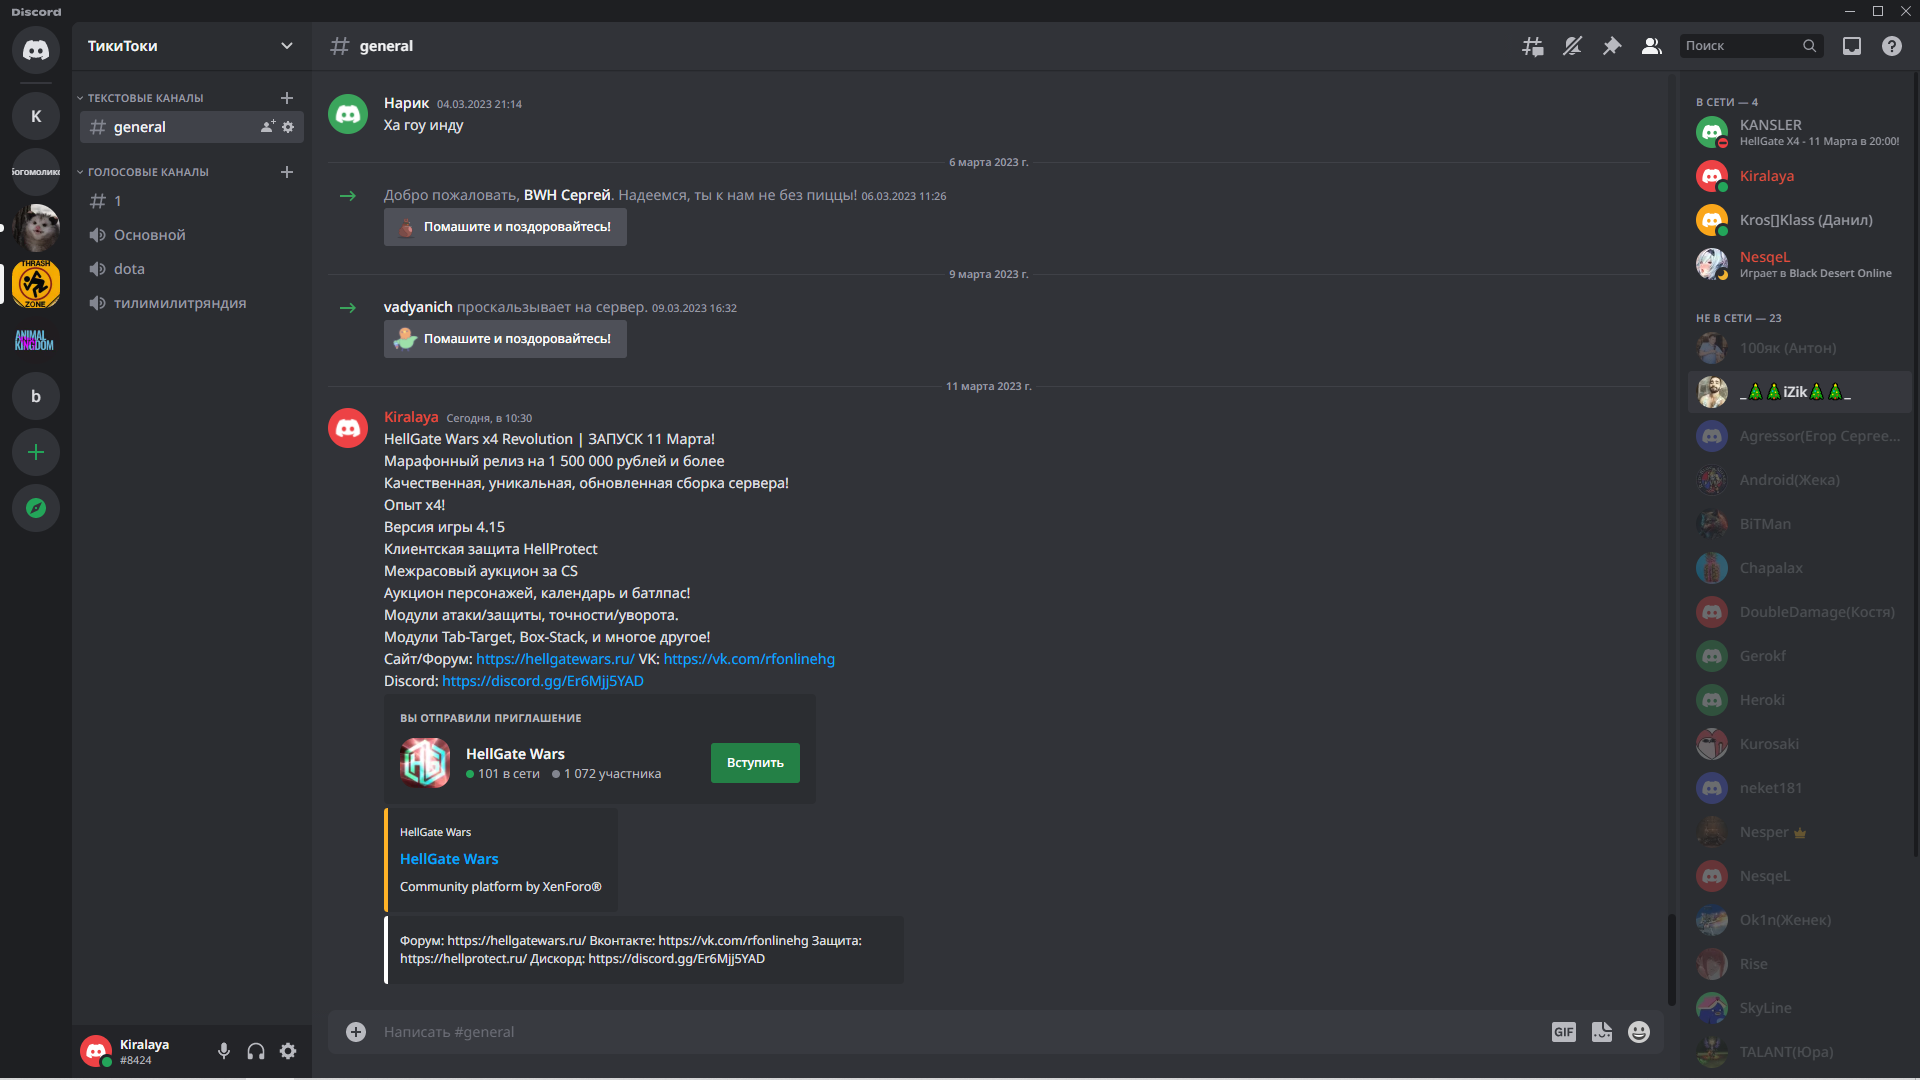The width and height of the screenshot is (1920, 1080).
Task: Open the hellgatewars.ru link in message
Action: pos(555,659)
